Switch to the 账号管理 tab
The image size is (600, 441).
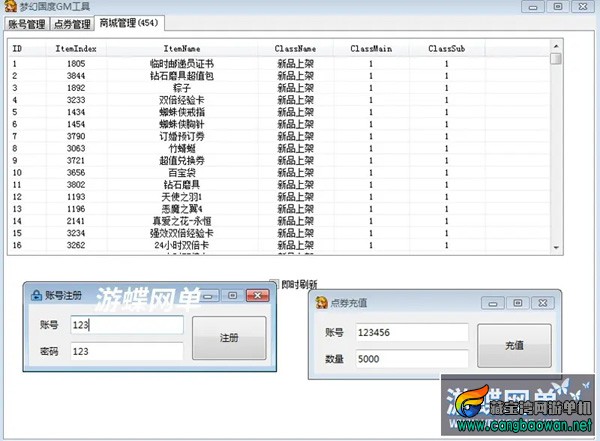[26, 24]
